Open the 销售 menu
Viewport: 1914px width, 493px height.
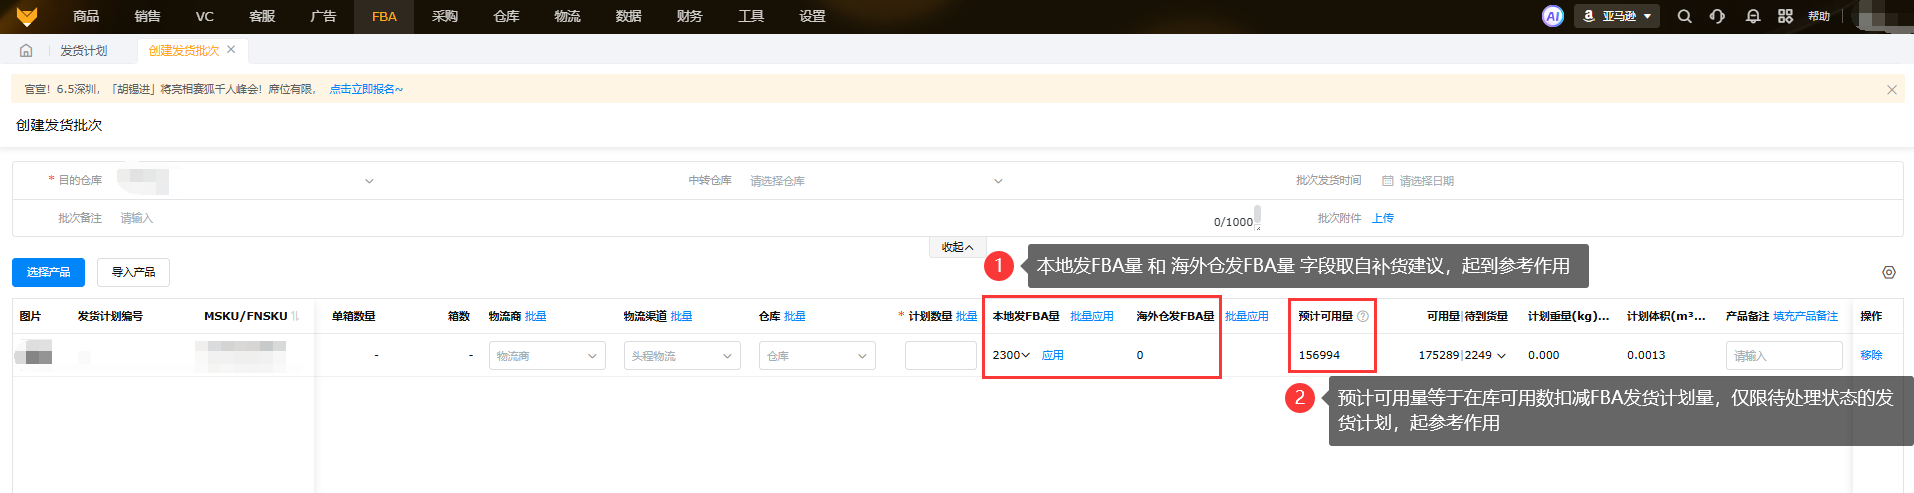click(x=147, y=16)
